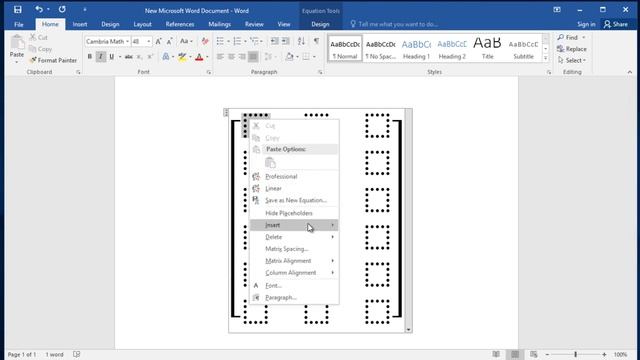
Task: Align text right
Action: click(x=242, y=57)
